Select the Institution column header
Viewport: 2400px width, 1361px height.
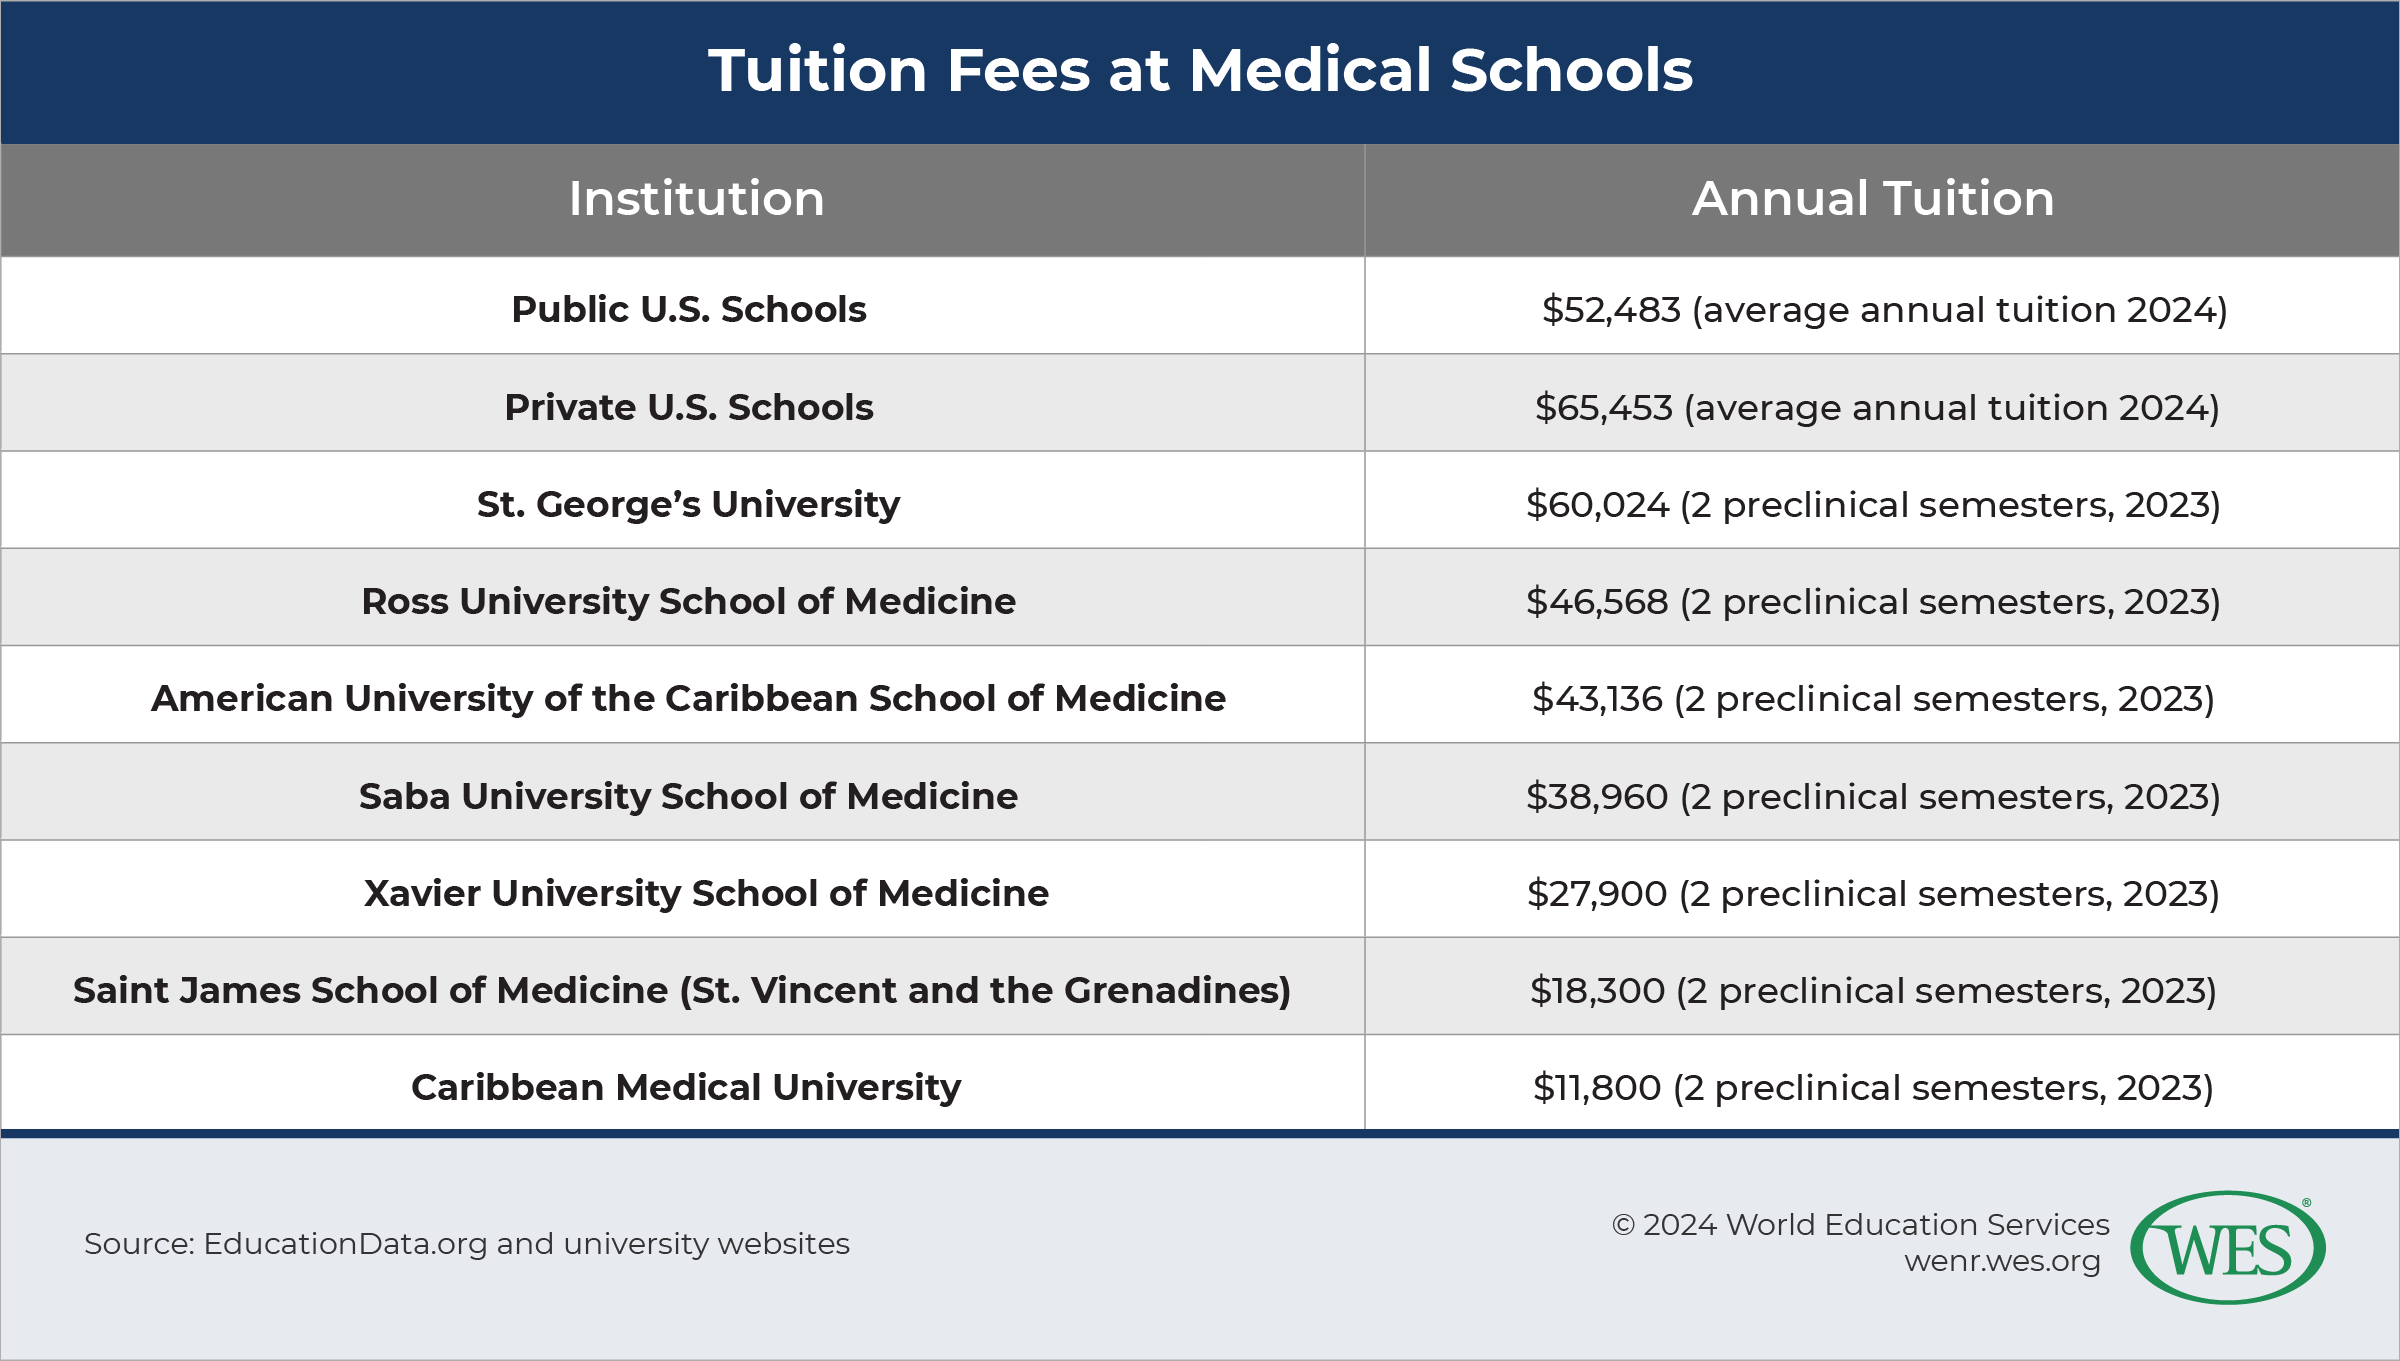click(x=696, y=199)
